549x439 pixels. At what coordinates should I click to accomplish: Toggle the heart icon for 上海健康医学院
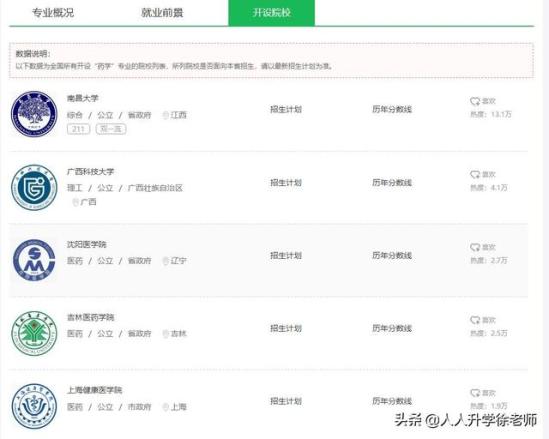(x=475, y=393)
